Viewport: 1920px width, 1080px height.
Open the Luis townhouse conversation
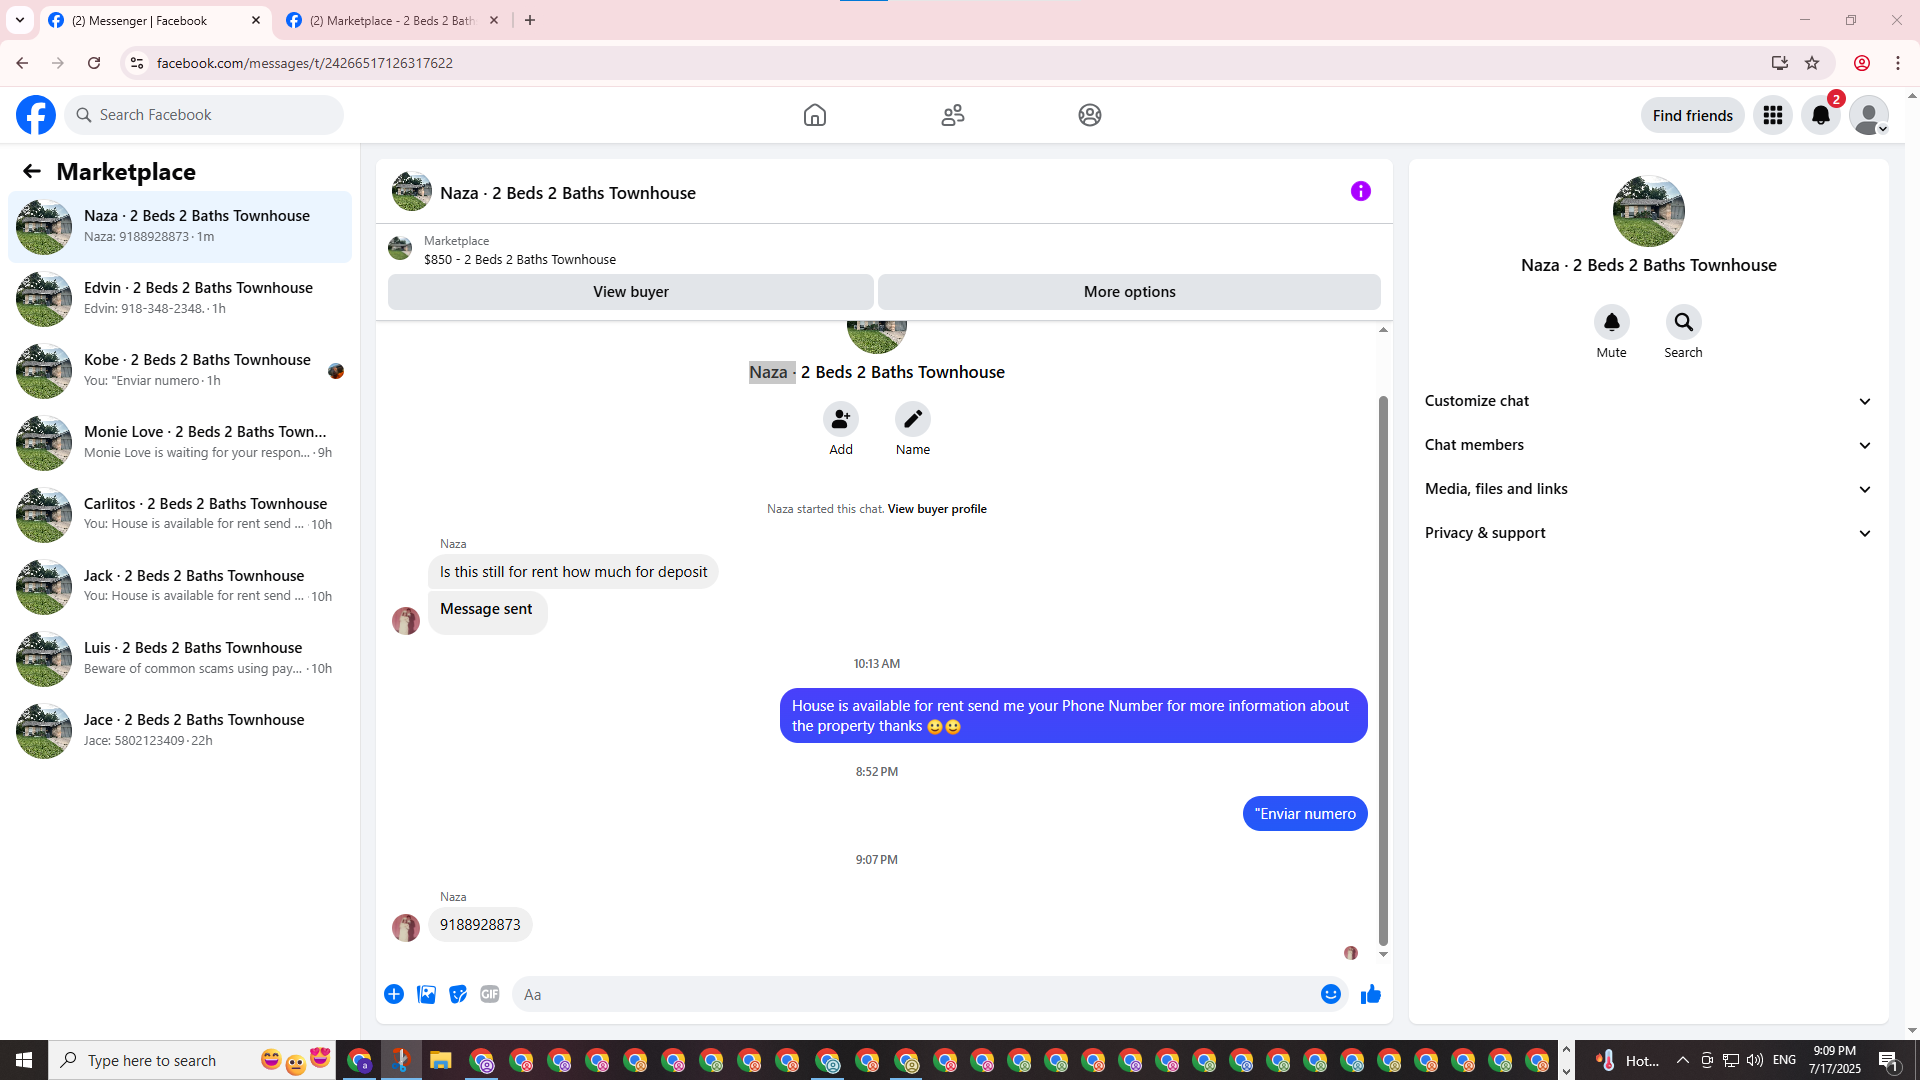[x=180, y=658]
